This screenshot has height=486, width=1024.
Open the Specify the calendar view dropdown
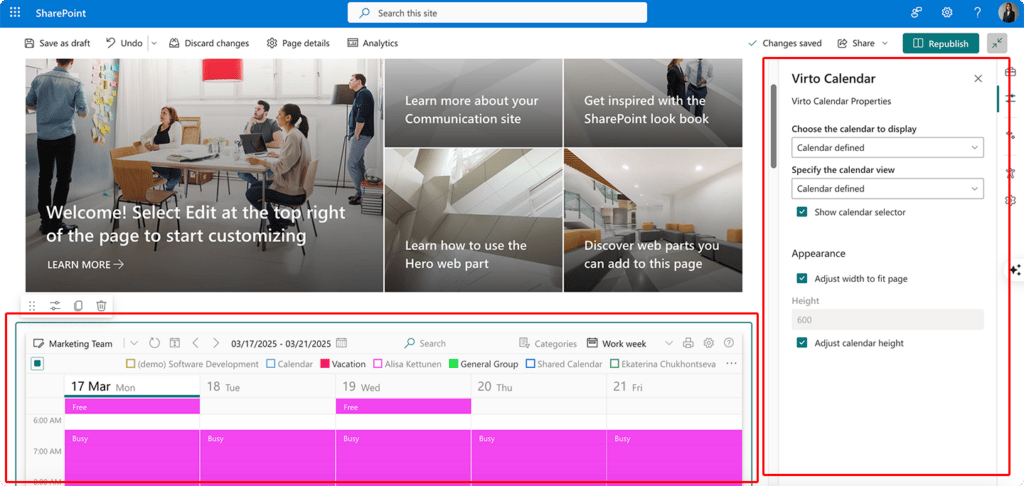[x=888, y=188]
